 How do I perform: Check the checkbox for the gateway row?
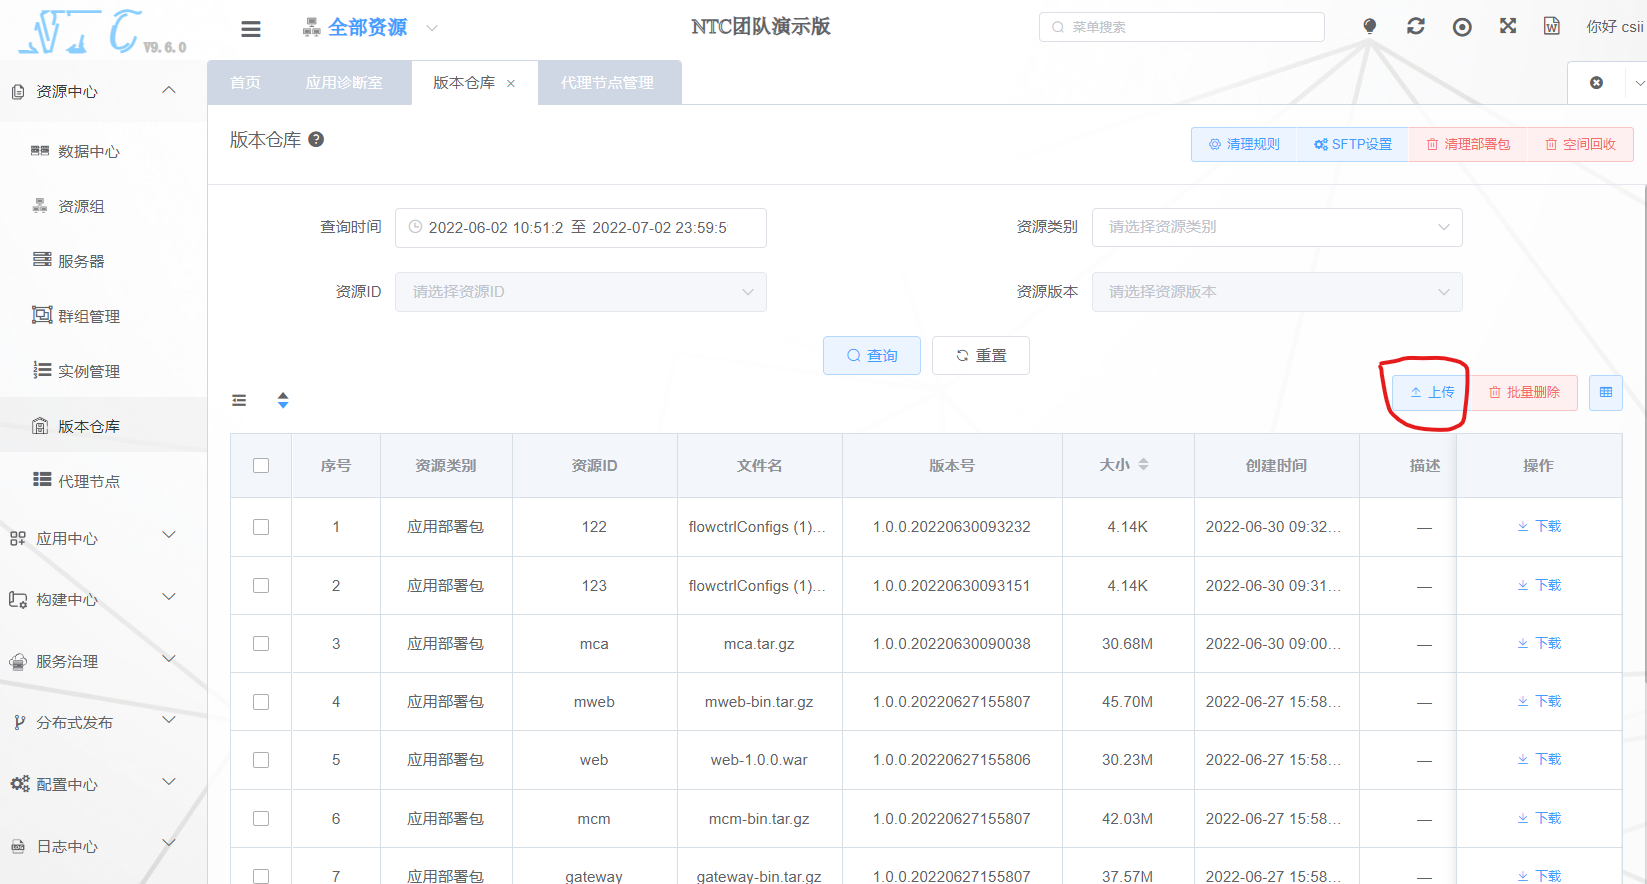point(261,876)
